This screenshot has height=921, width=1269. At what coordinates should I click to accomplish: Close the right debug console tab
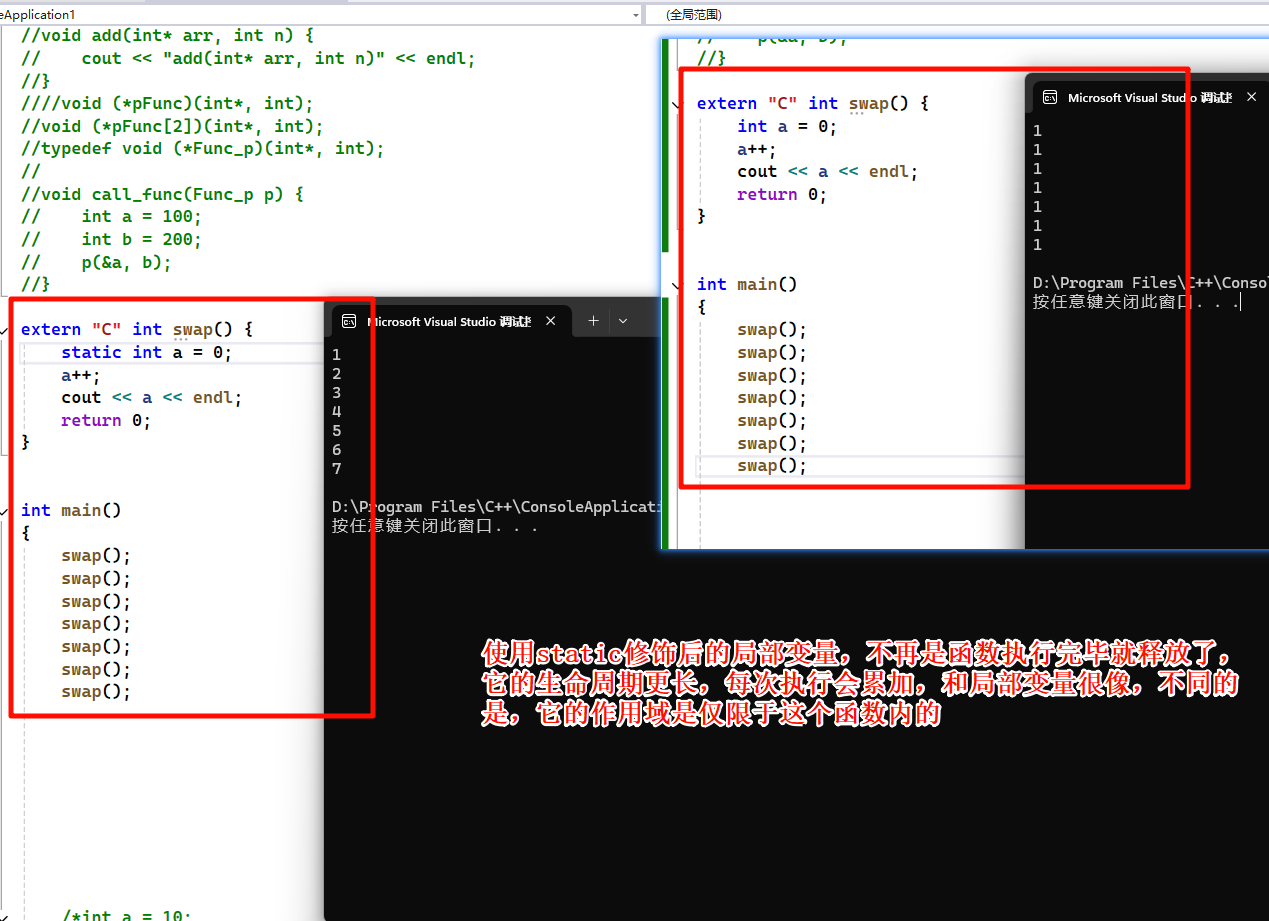[1252, 97]
